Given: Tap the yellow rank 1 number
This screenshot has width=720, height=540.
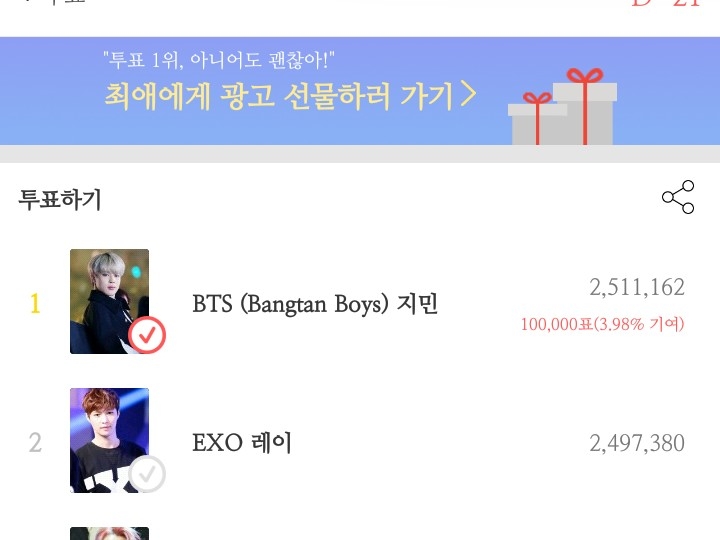Looking at the screenshot, I should (35, 304).
